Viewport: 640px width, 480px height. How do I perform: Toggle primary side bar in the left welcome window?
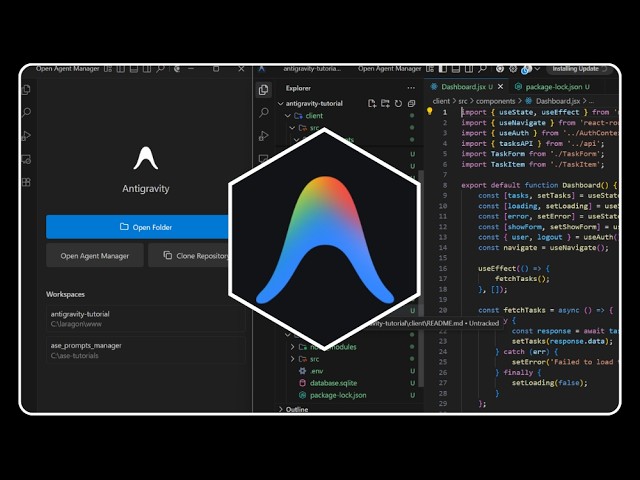pyautogui.click(x=121, y=69)
